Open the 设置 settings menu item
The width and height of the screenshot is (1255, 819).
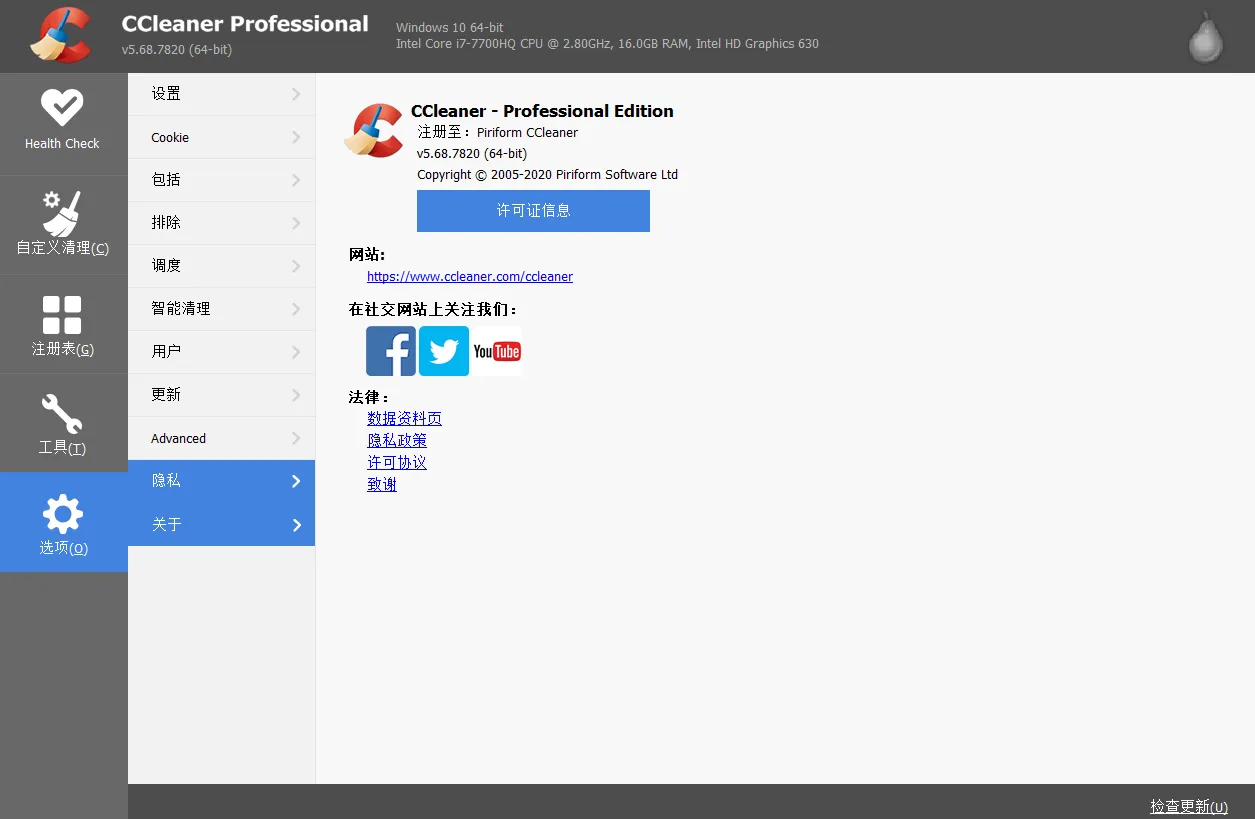(221, 94)
